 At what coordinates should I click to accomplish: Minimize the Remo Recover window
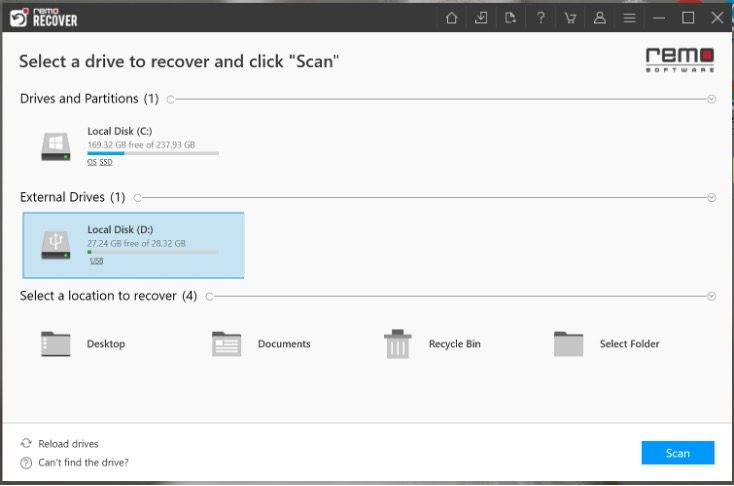(659, 18)
